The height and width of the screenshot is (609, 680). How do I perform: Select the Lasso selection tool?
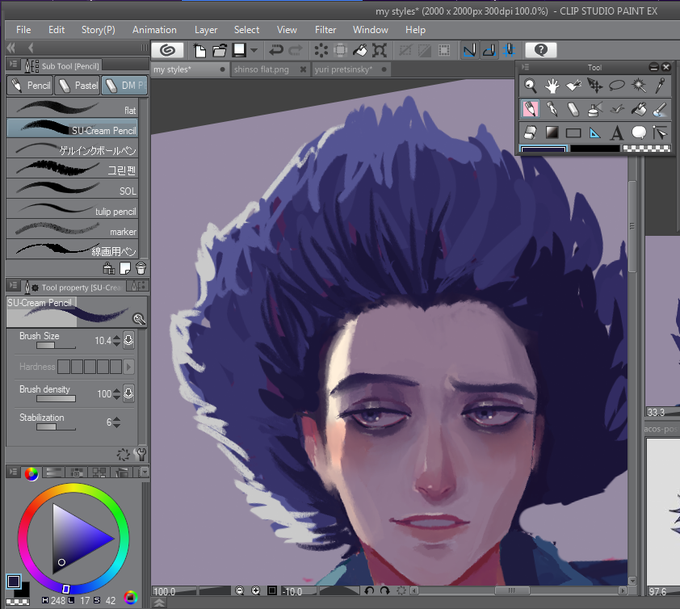(617, 86)
